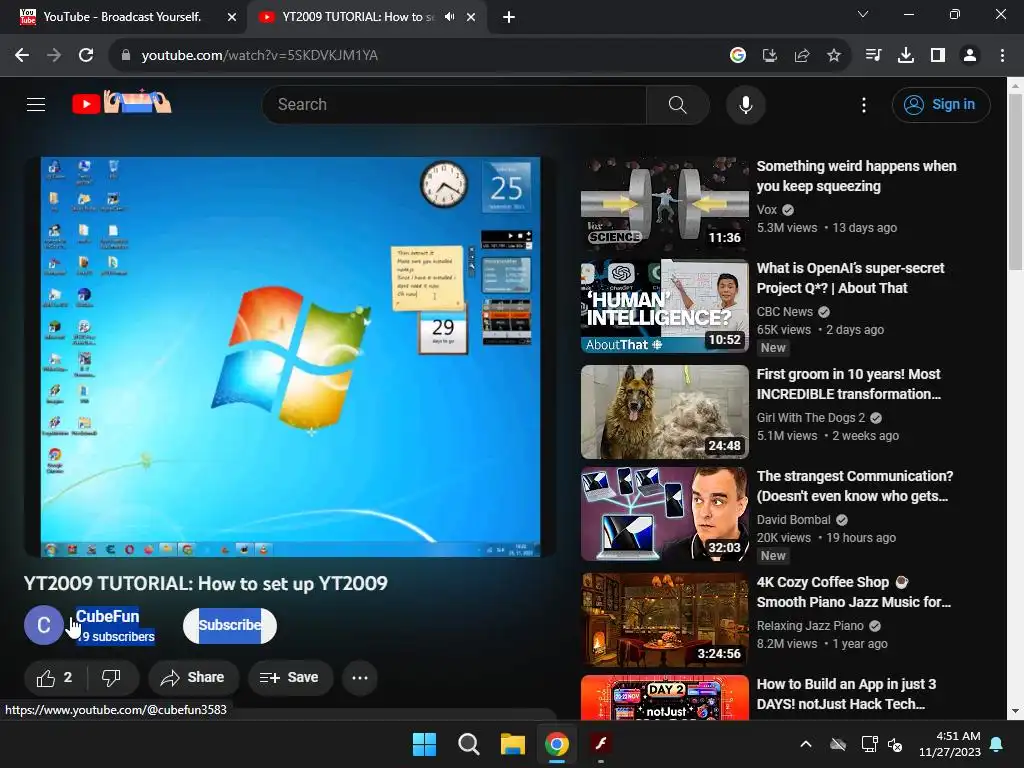Image resolution: width=1024 pixels, height=768 pixels.
Task: Open more actions ellipsis below the video
Action: point(360,678)
